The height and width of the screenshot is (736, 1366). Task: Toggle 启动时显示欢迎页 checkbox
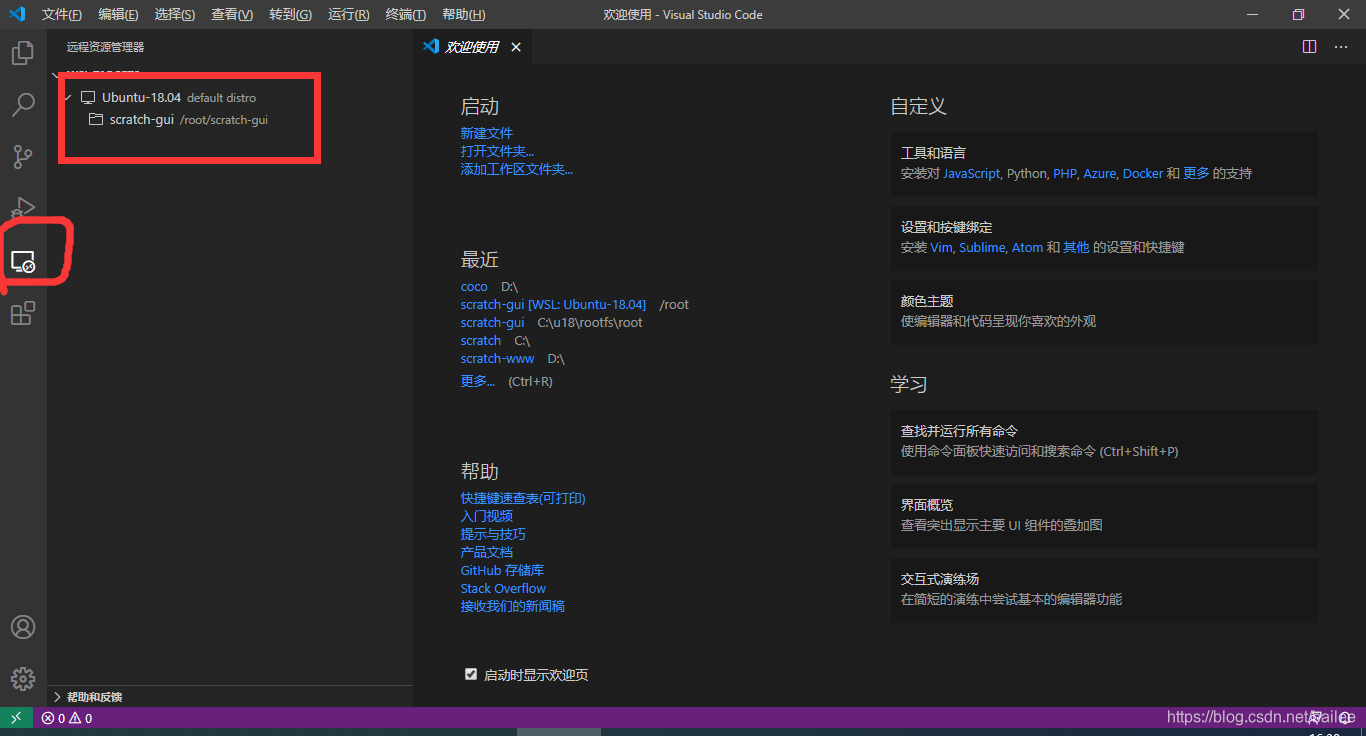pos(471,674)
